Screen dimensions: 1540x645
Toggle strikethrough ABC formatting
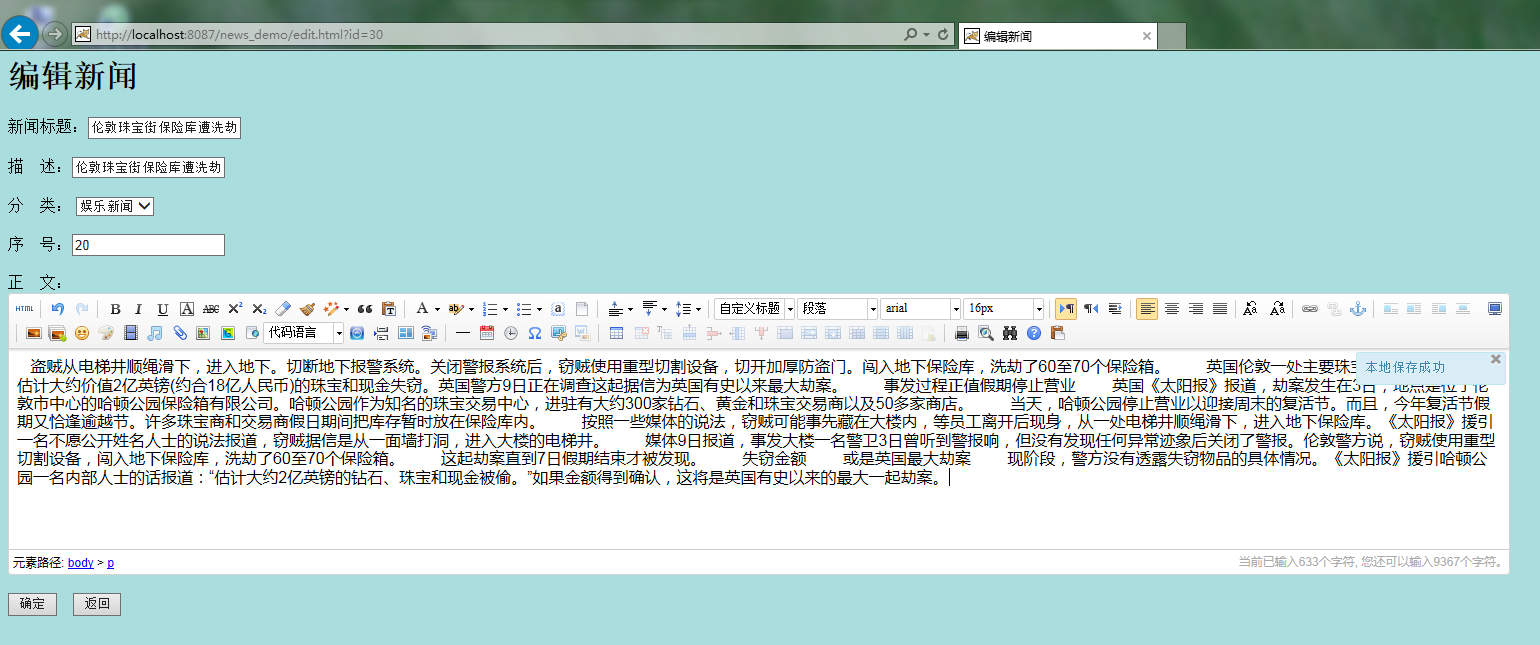click(211, 309)
